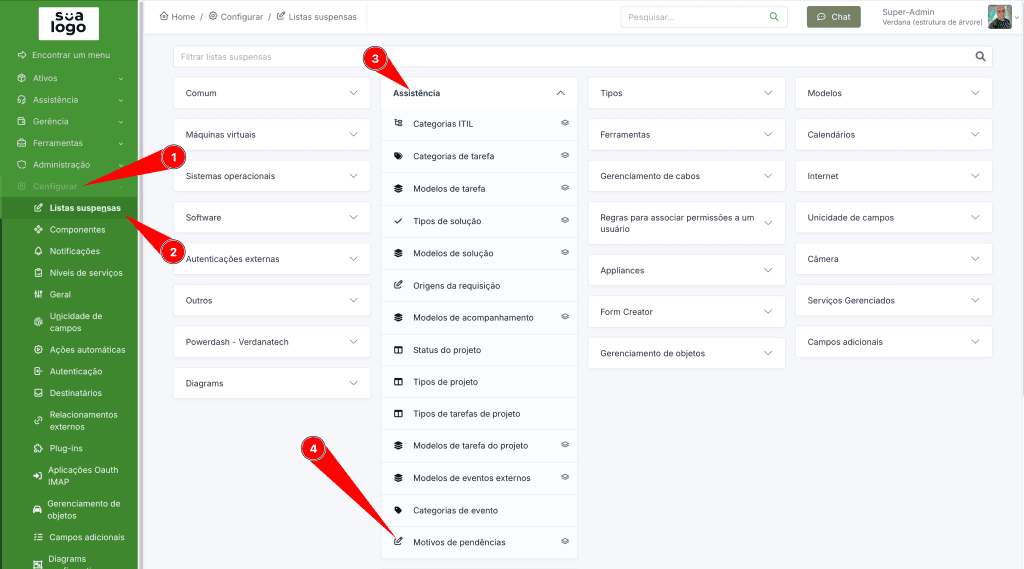1024x569 pixels.
Task: Open the Gerência sidebar menu
Action: [69, 121]
